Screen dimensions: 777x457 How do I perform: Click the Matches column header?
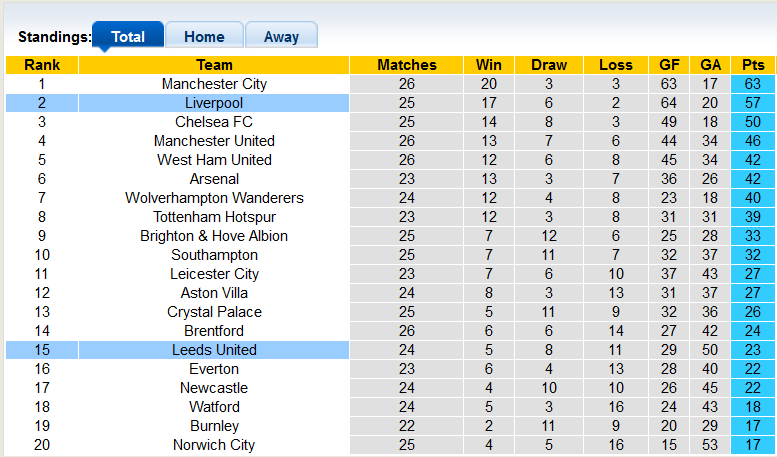[x=407, y=65]
